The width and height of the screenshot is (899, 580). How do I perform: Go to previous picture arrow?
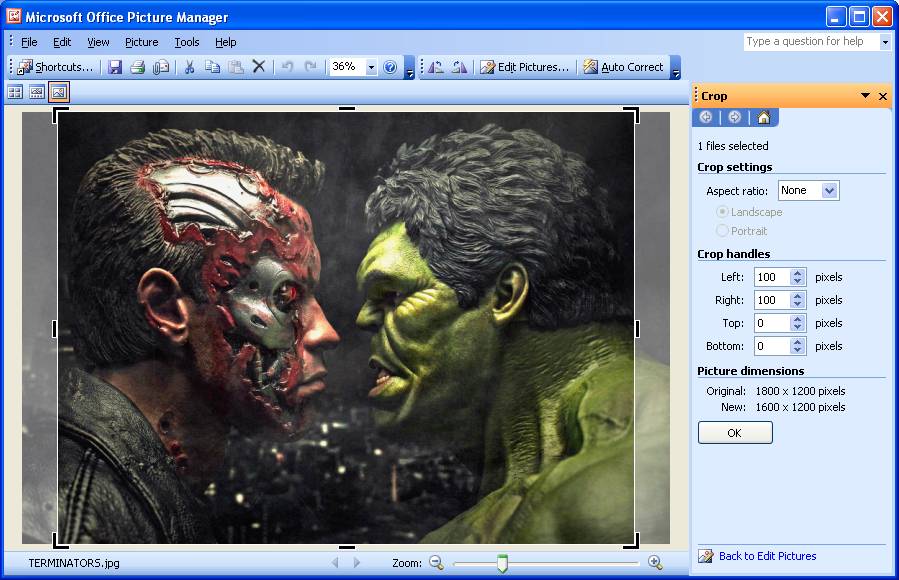[x=335, y=562]
